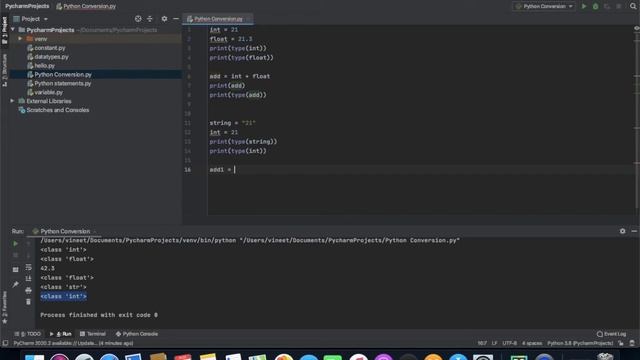Click the PyCharm update available notification
Viewport: 640px width, 360px height.
(73, 343)
